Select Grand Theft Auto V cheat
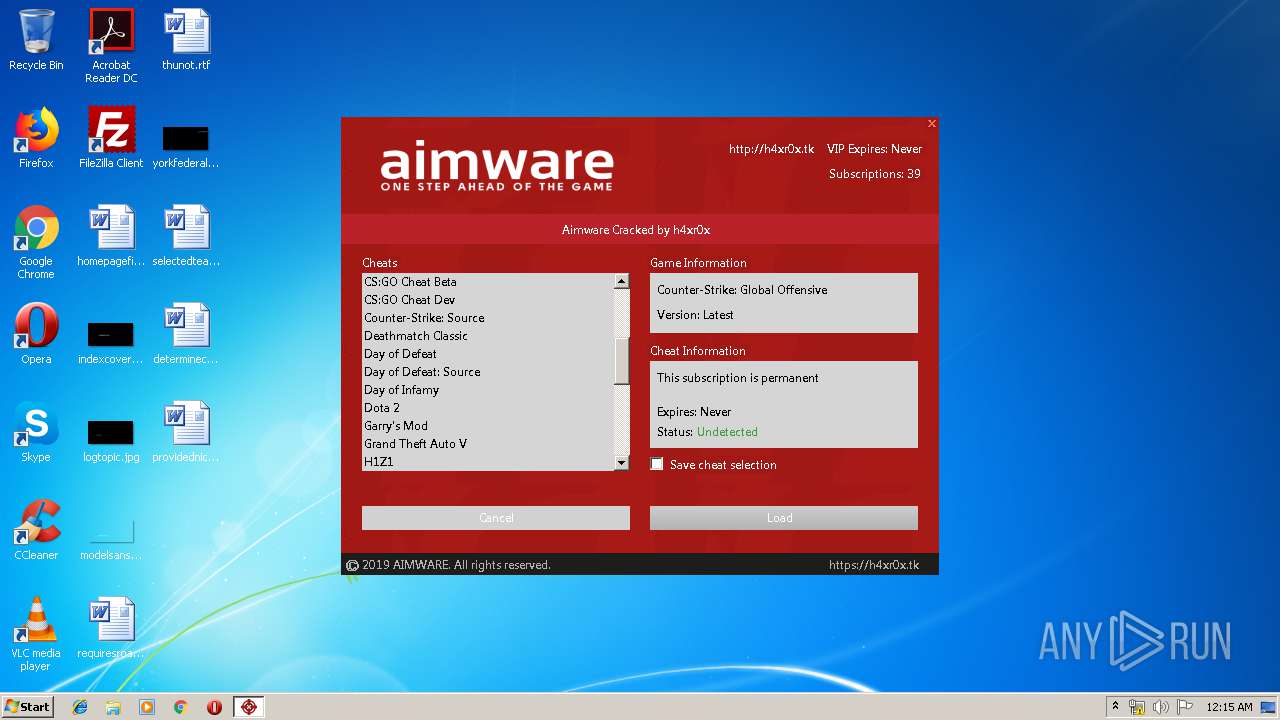The image size is (1280, 720). coord(488,444)
